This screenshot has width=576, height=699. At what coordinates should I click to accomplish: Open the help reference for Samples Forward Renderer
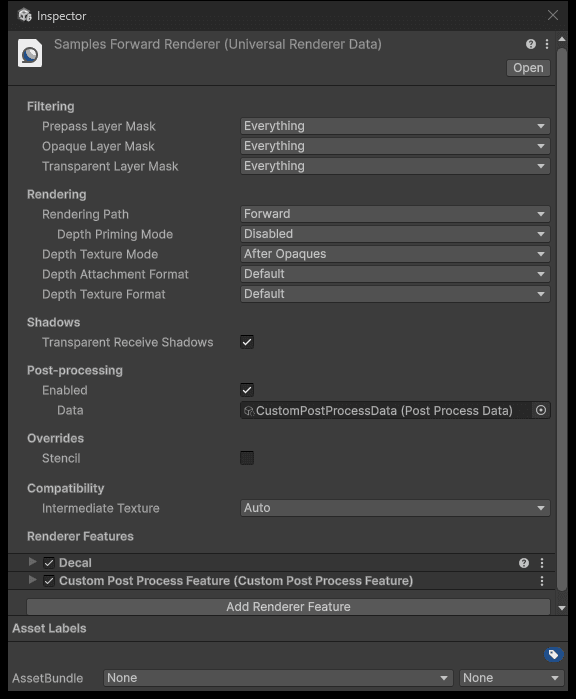point(531,44)
